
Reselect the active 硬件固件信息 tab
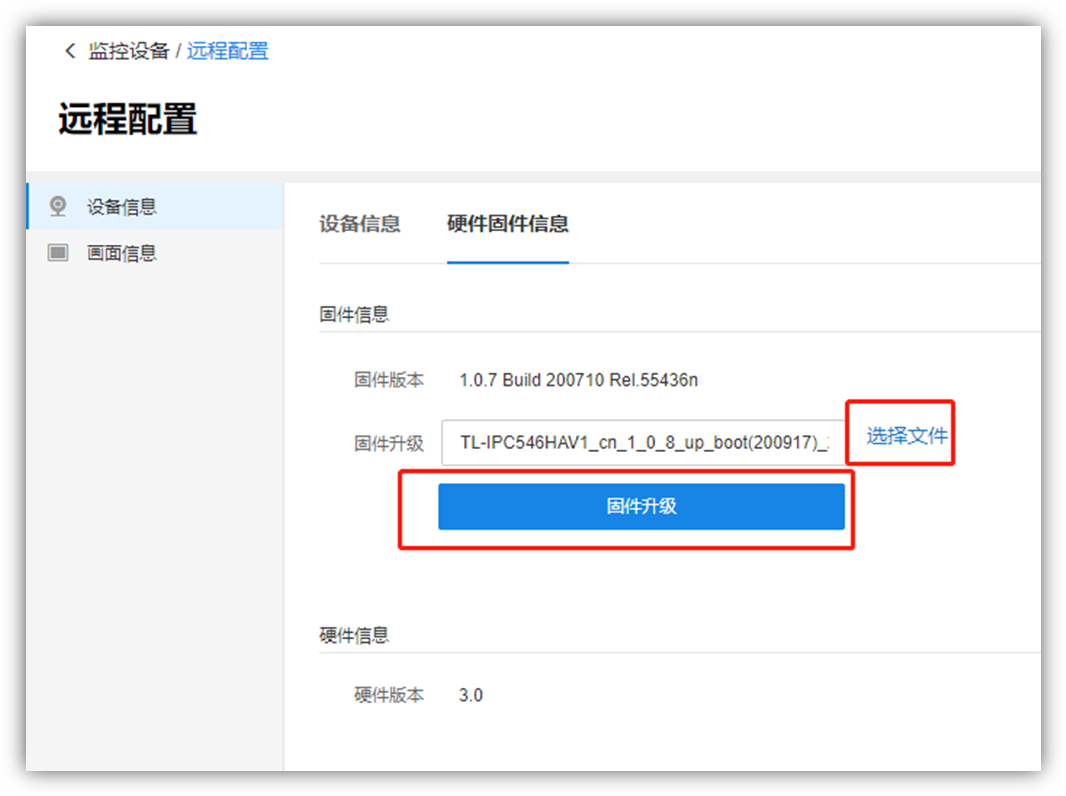(508, 225)
